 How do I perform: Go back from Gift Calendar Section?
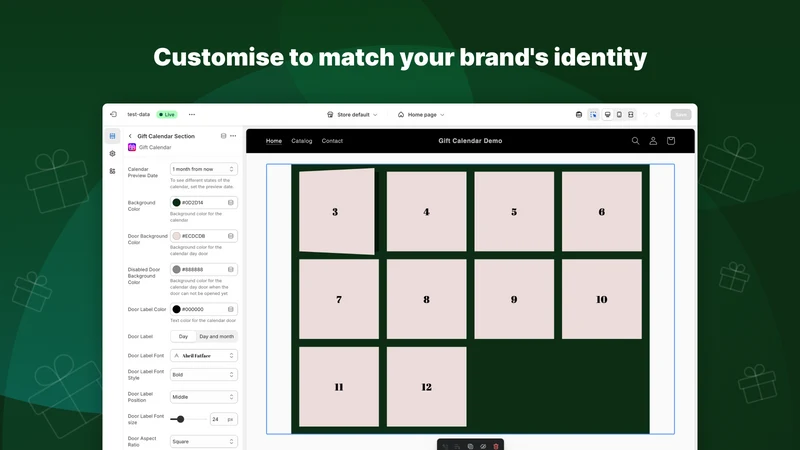130,136
